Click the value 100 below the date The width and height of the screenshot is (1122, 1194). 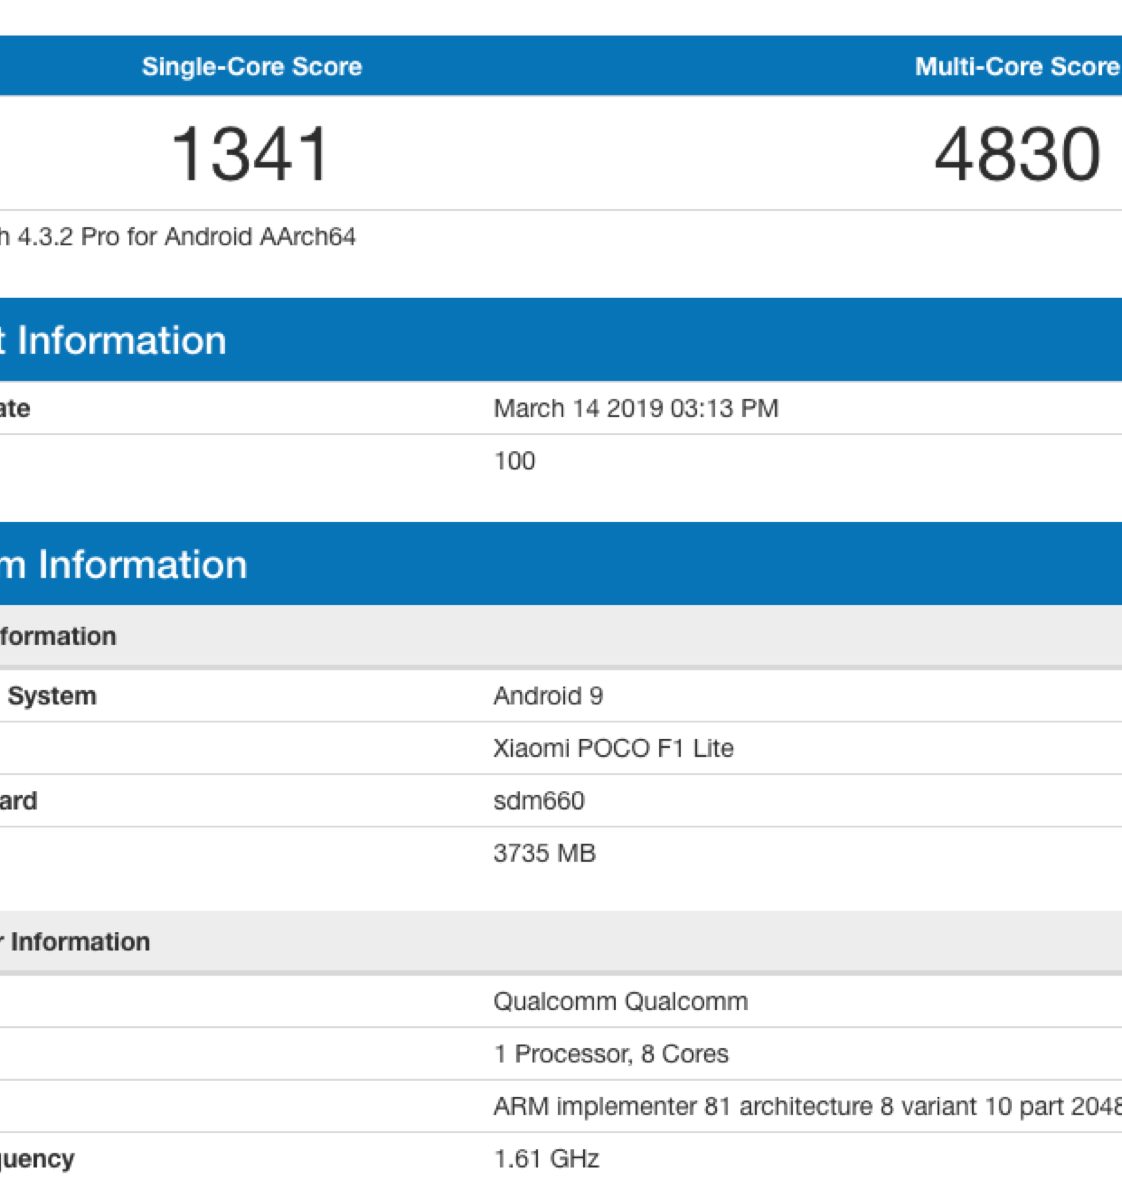pyautogui.click(x=514, y=461)
